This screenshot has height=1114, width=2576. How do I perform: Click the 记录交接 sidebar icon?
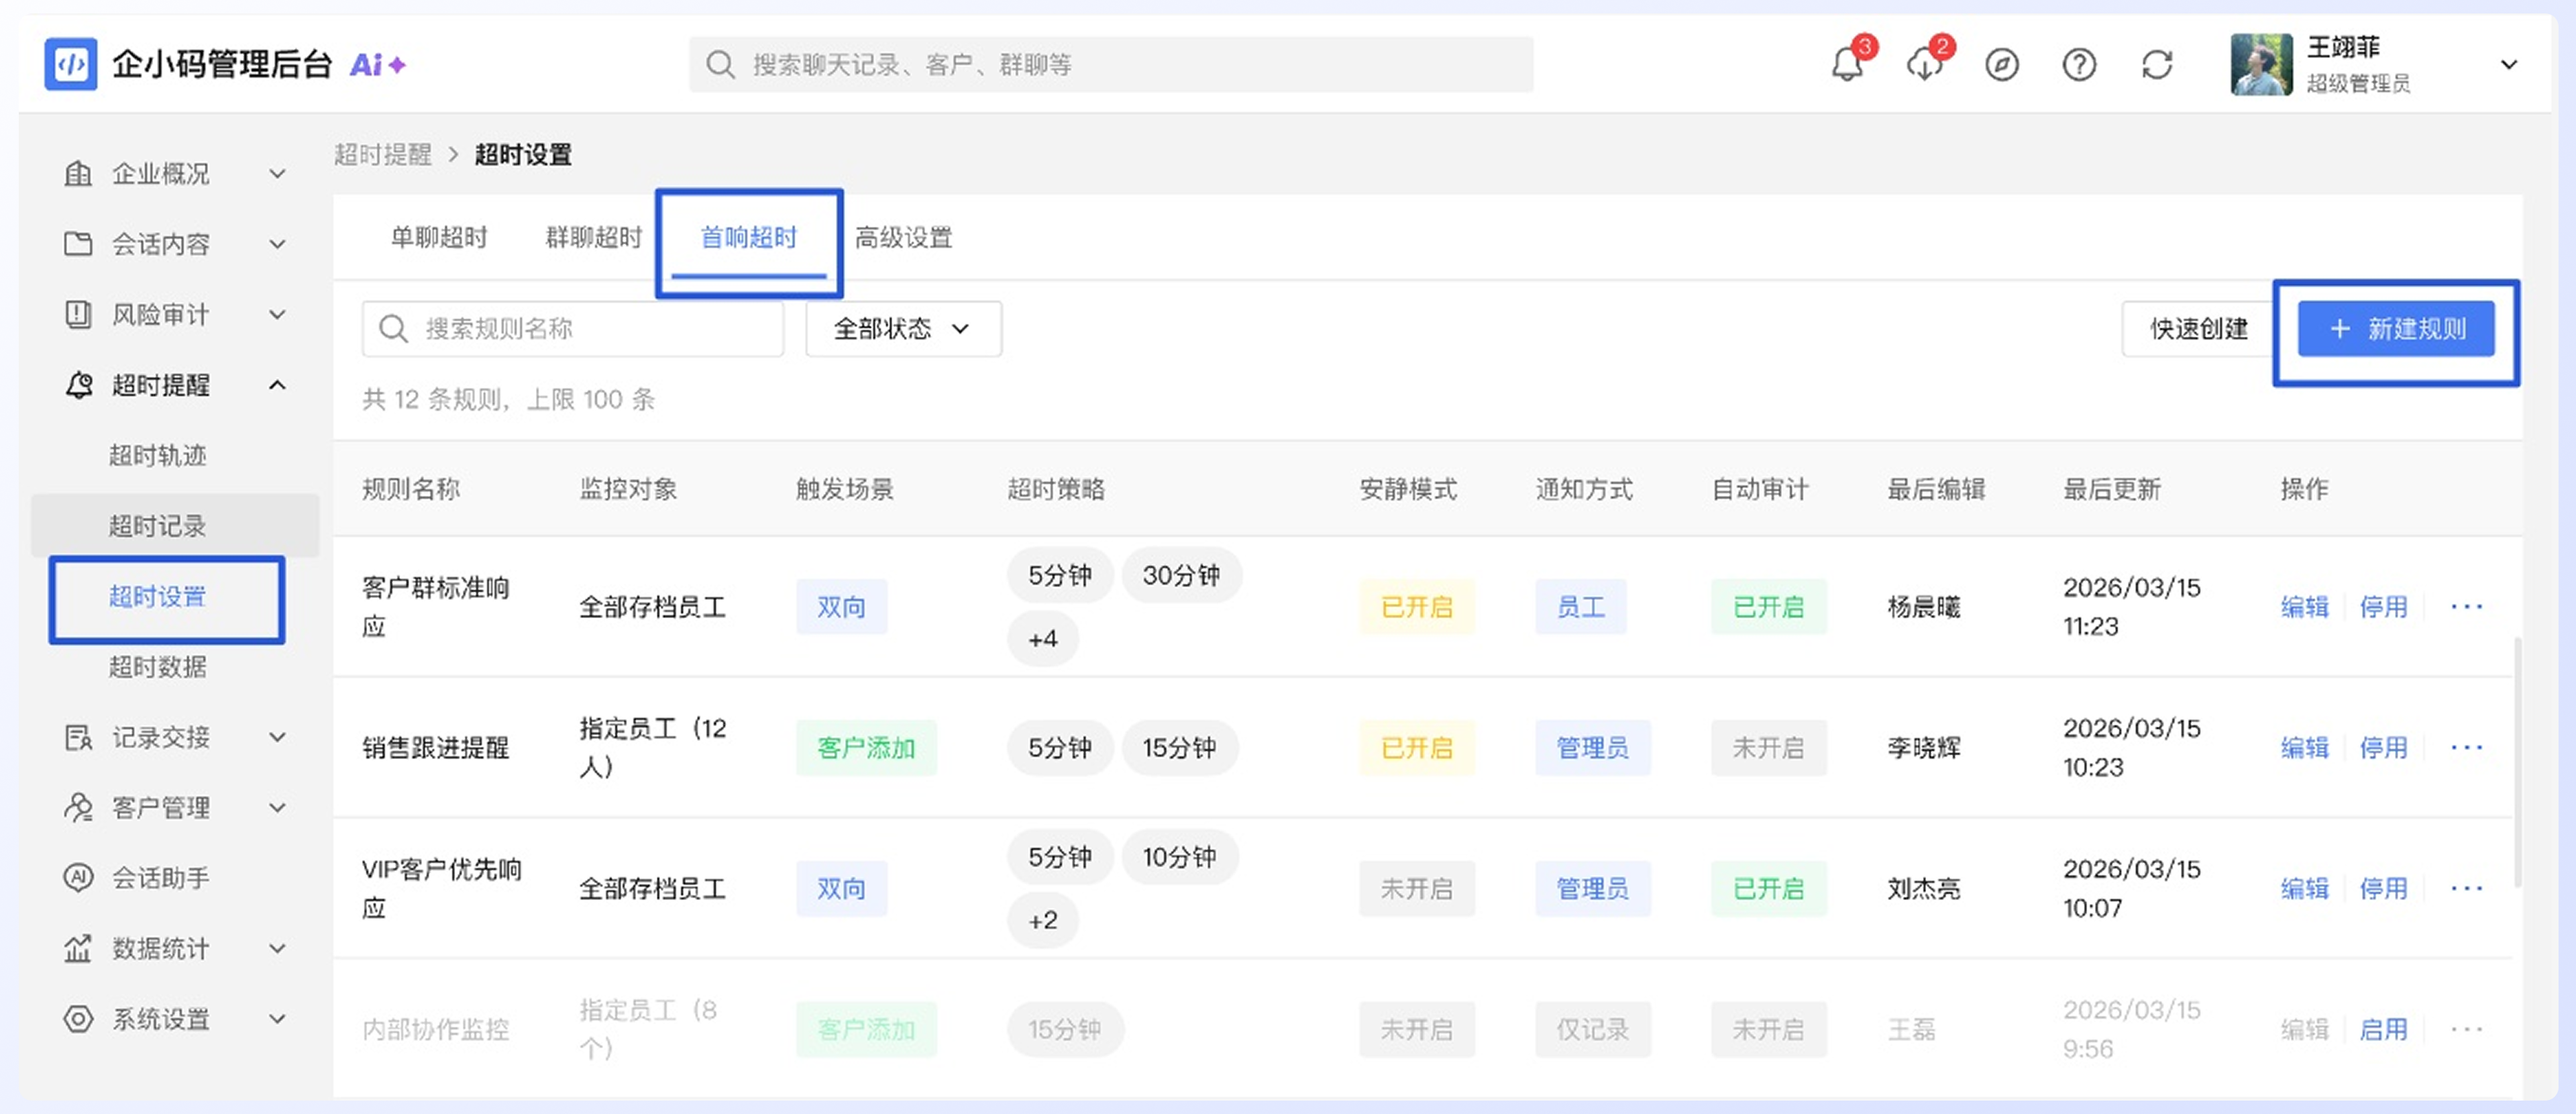[78, 738]
